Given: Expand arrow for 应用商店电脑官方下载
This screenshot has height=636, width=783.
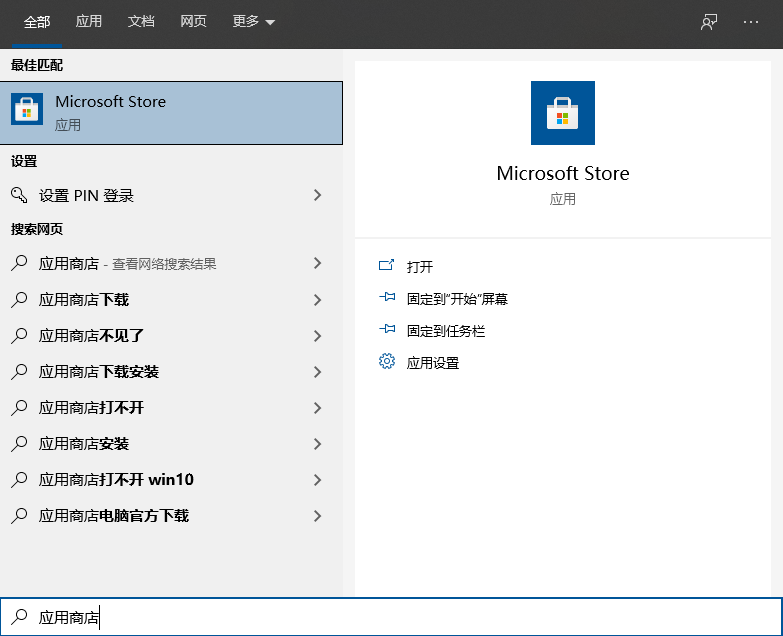Looking at the screenshot, I should click(x=317, y=516).
